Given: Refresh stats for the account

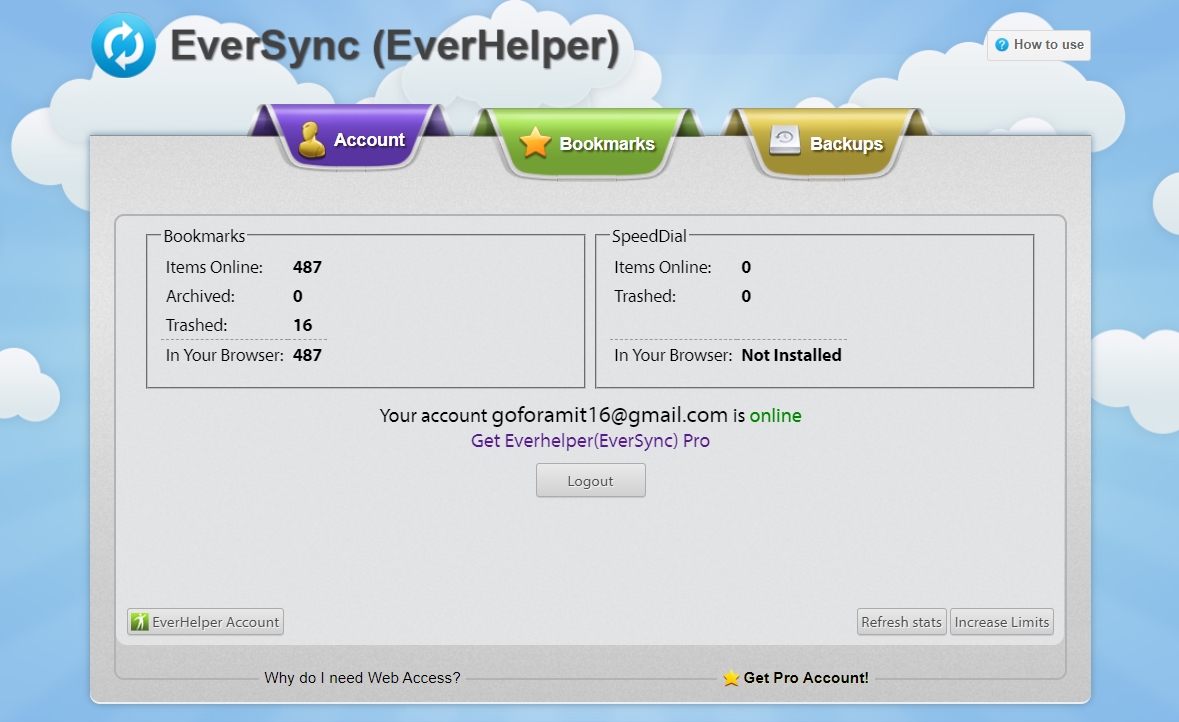Looking at the screenshot, I should [902, 622].
